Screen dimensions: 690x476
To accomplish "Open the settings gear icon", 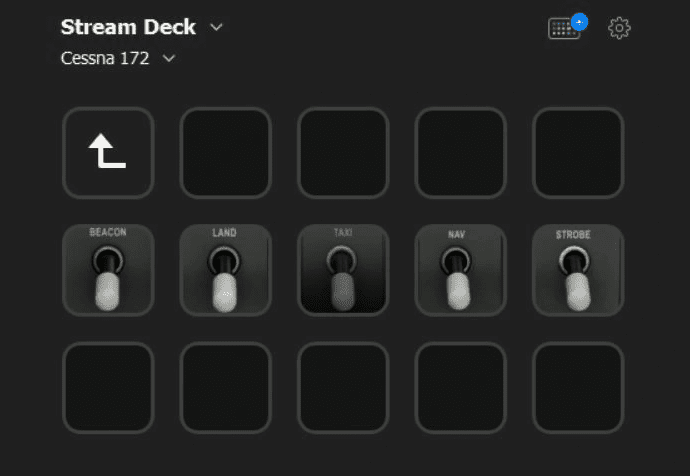I will [x=619, y=28].
